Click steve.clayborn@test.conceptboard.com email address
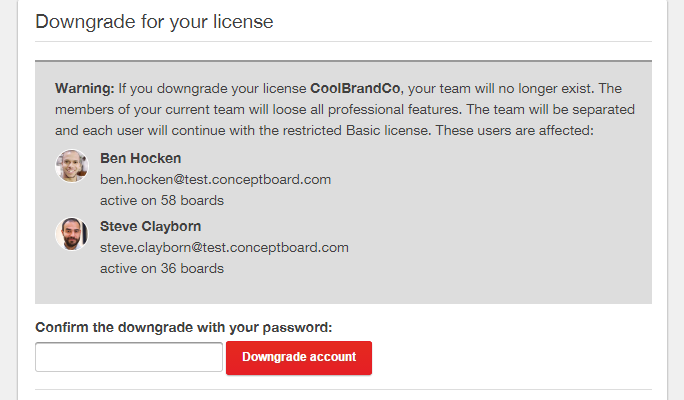Screen dimensions: 684x400 pos(224,247)
